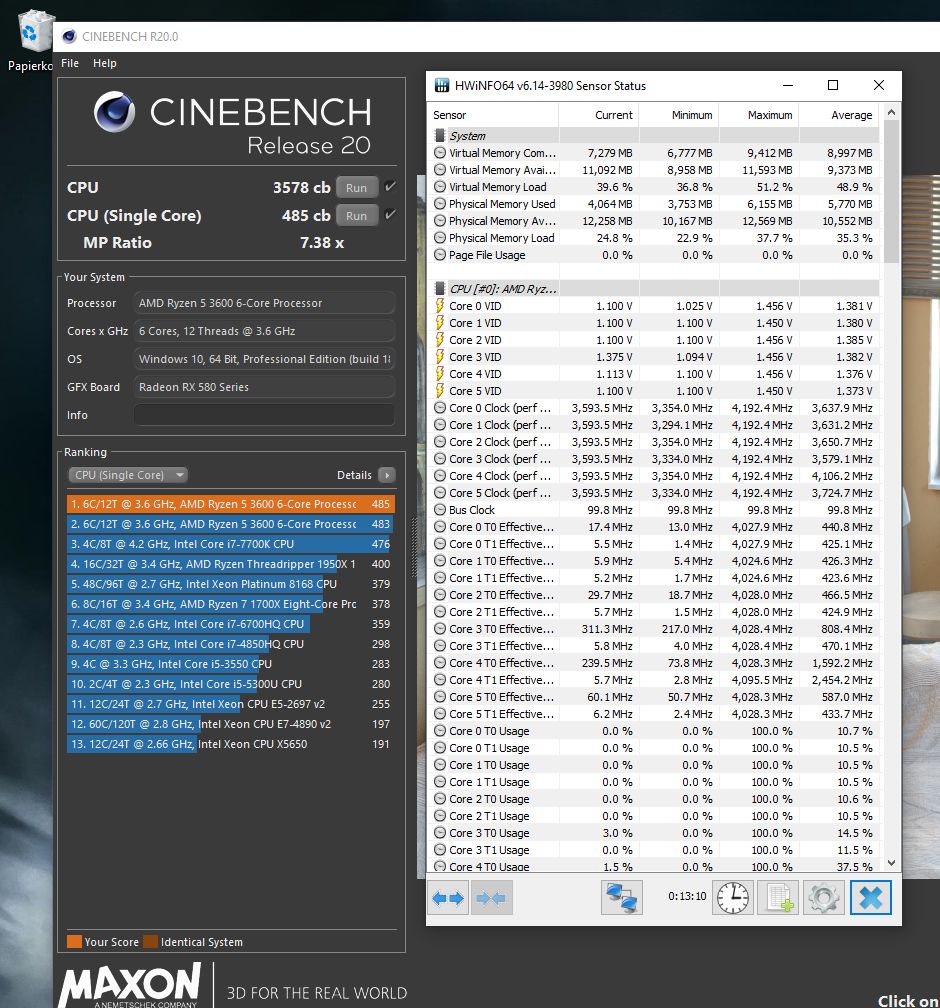Viewport: 940px width, 1008px height.
Task: Click circle icon beside Page File Usage
Action: [440, 255]
